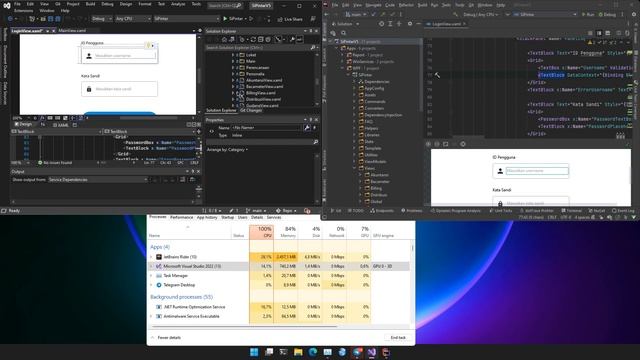This screenshot has width=640, height=360.
Task: Open the Terminal tool window in Rider
Action: click(x=571, y=211)
